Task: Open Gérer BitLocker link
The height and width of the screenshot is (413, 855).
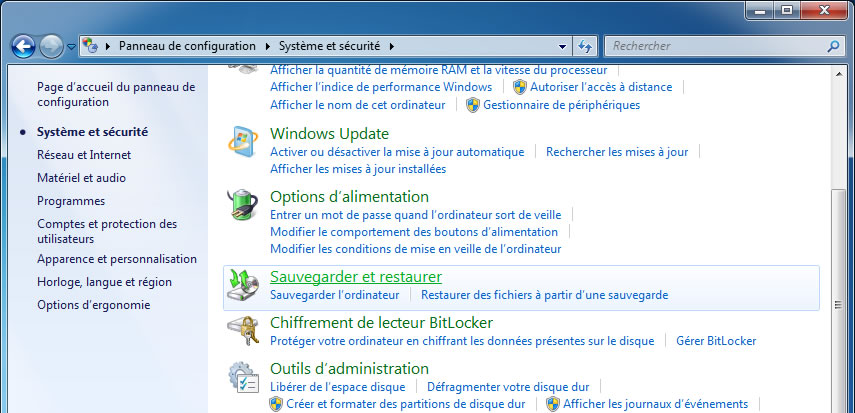Action: point(716,341)
